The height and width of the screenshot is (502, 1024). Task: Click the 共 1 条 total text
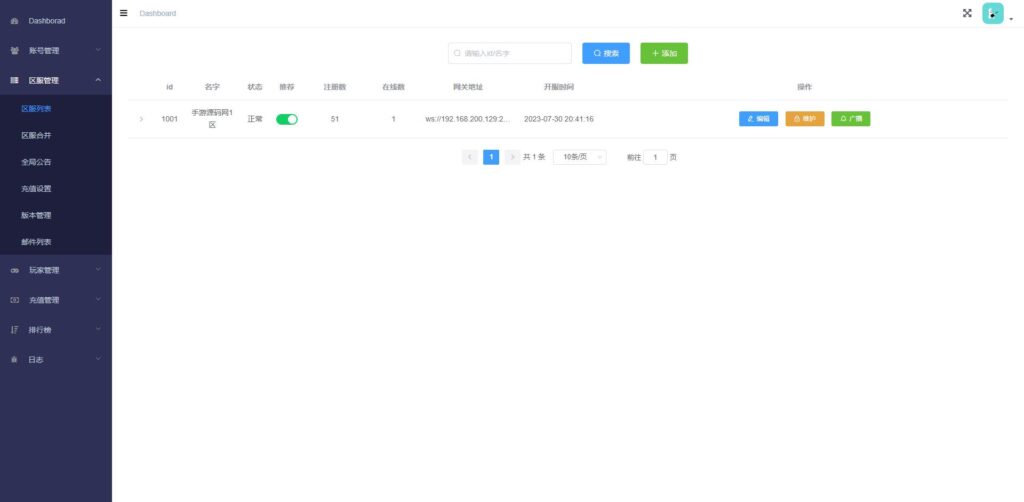point(534,157)
